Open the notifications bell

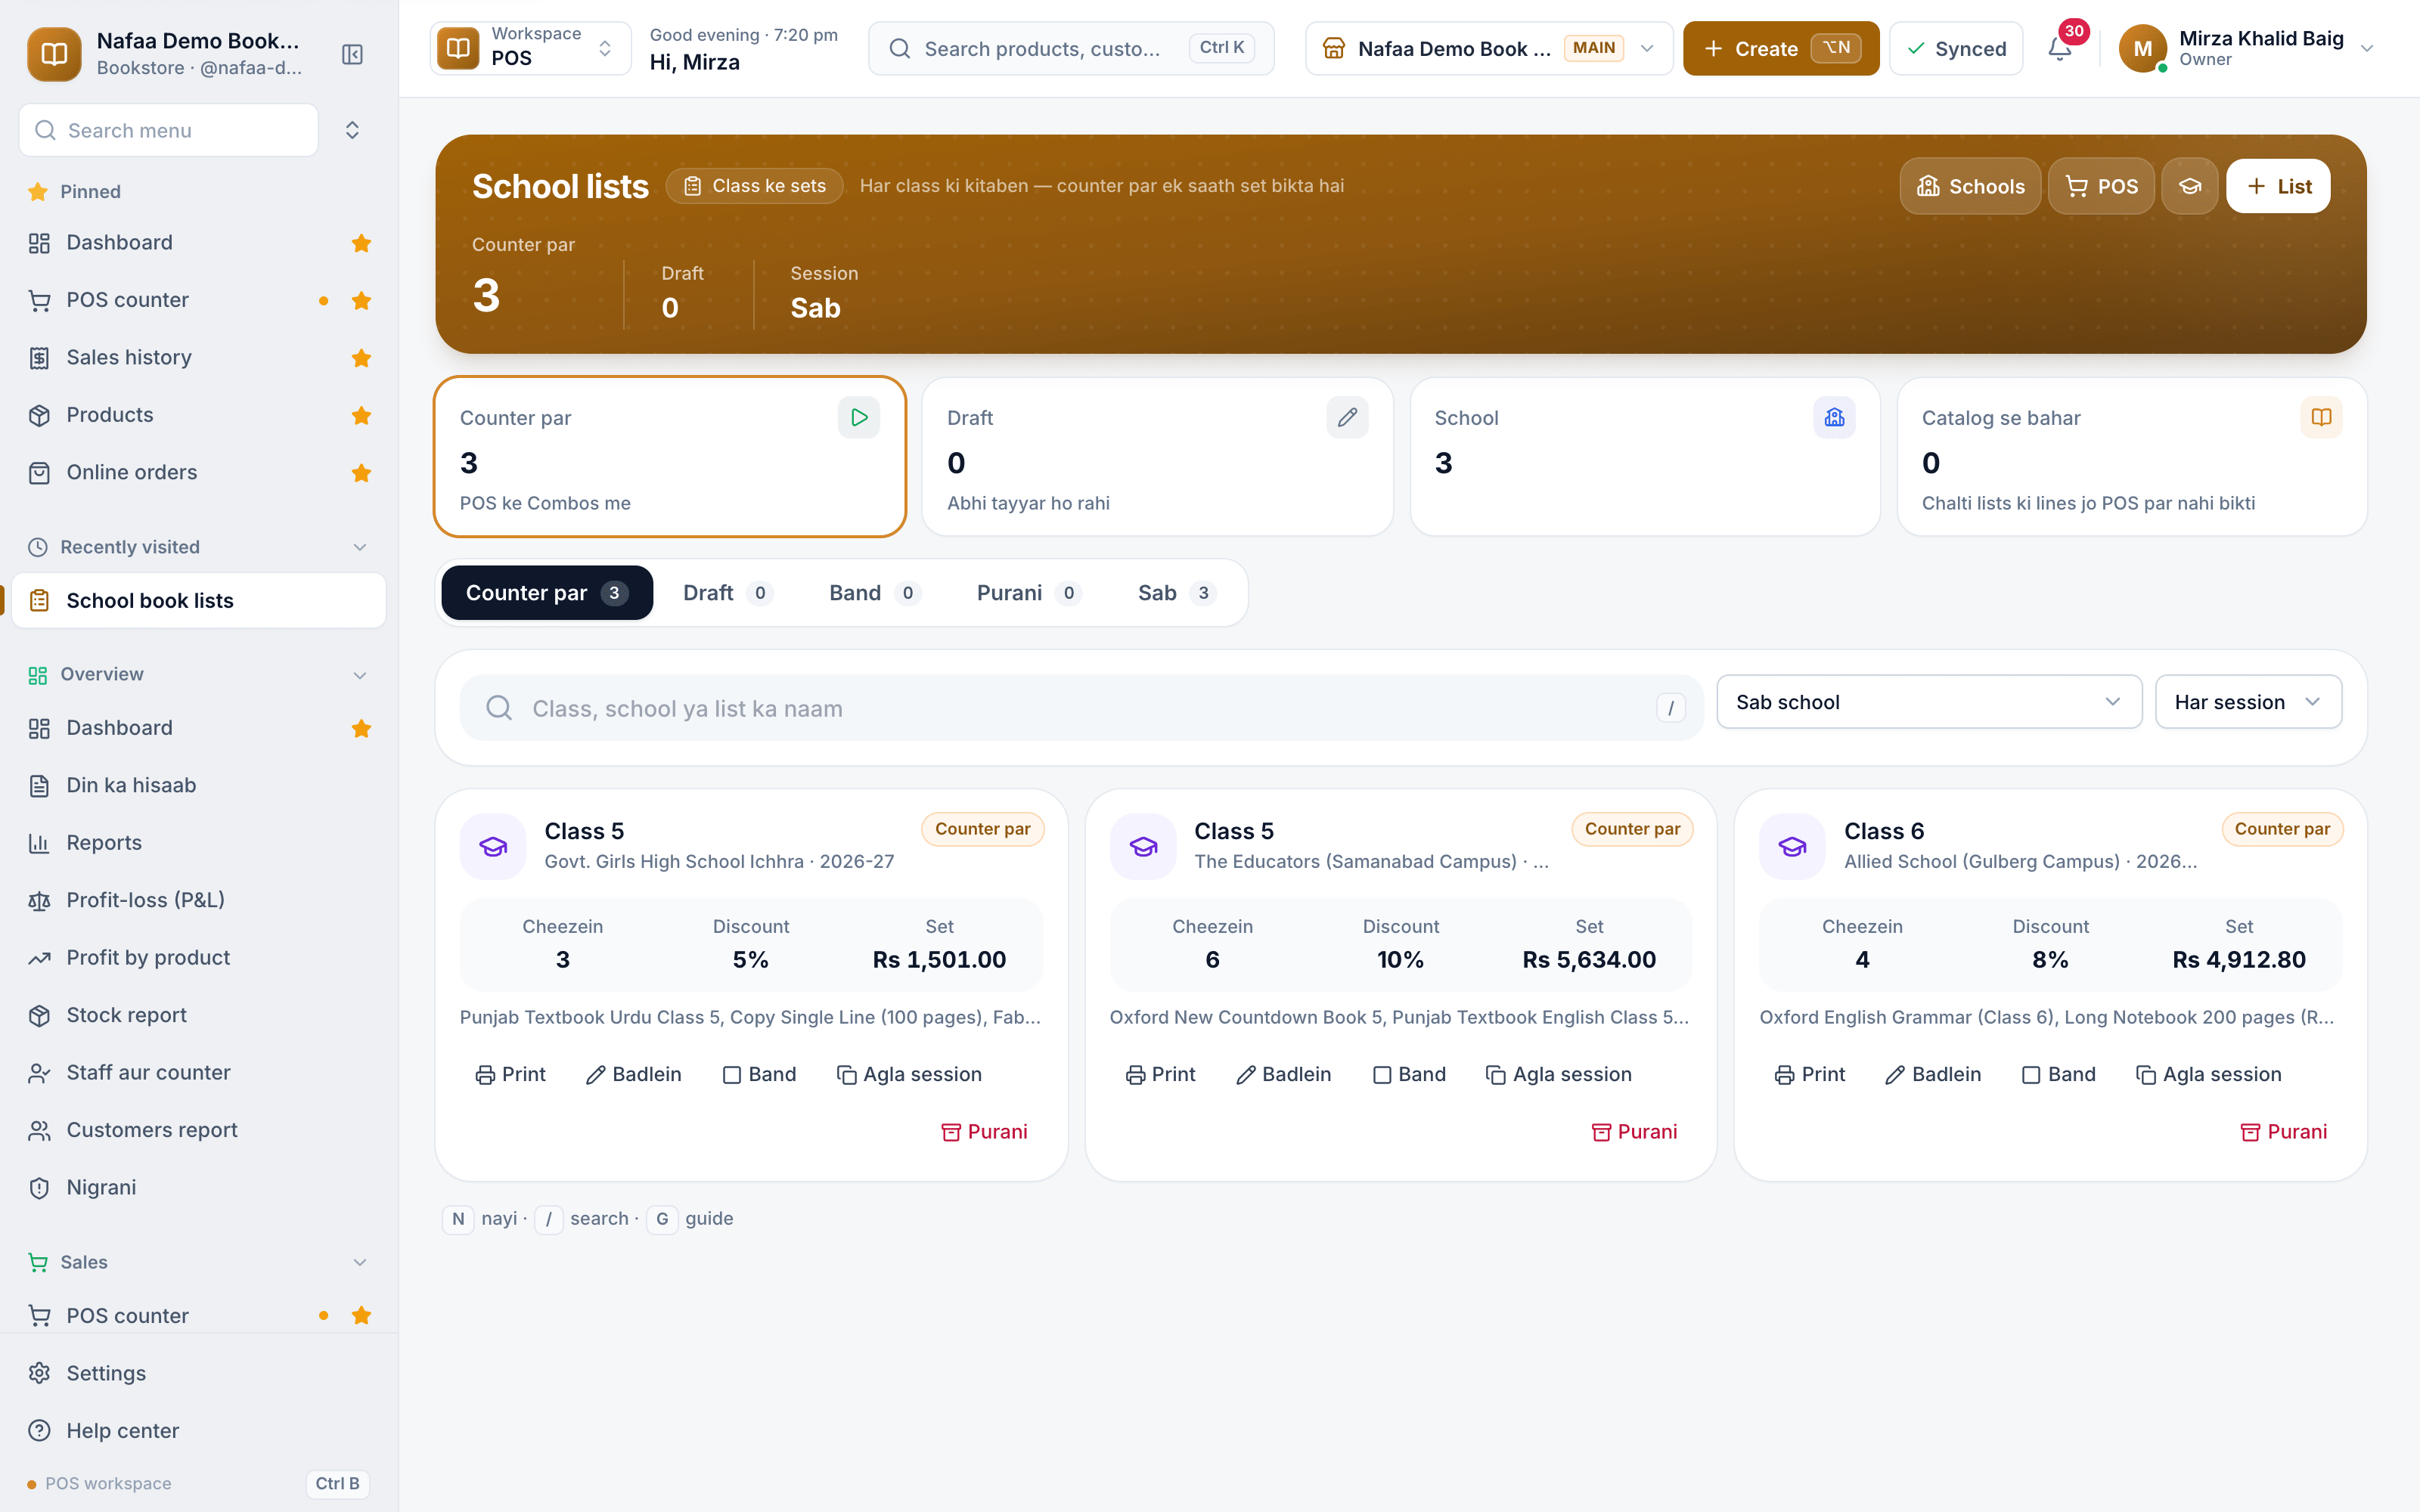click(x=2060, y=48)
